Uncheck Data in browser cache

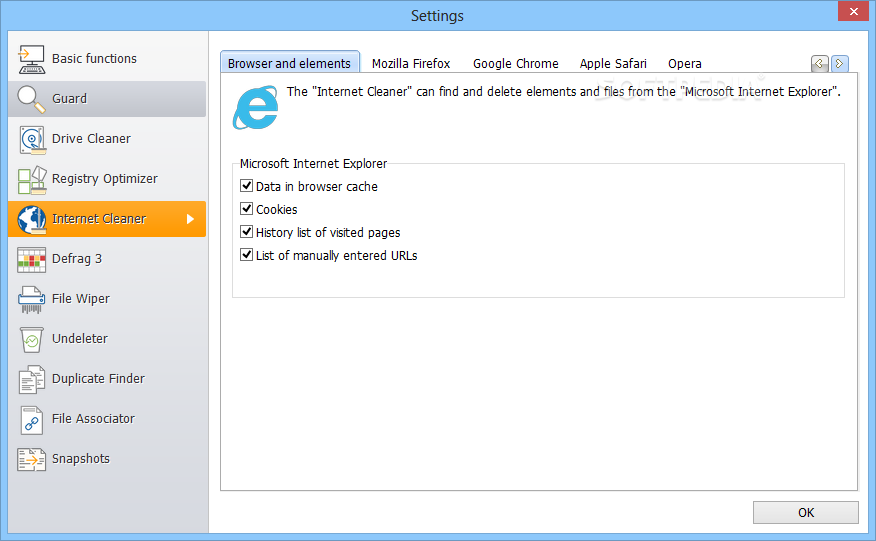click(x=246, y=186)
